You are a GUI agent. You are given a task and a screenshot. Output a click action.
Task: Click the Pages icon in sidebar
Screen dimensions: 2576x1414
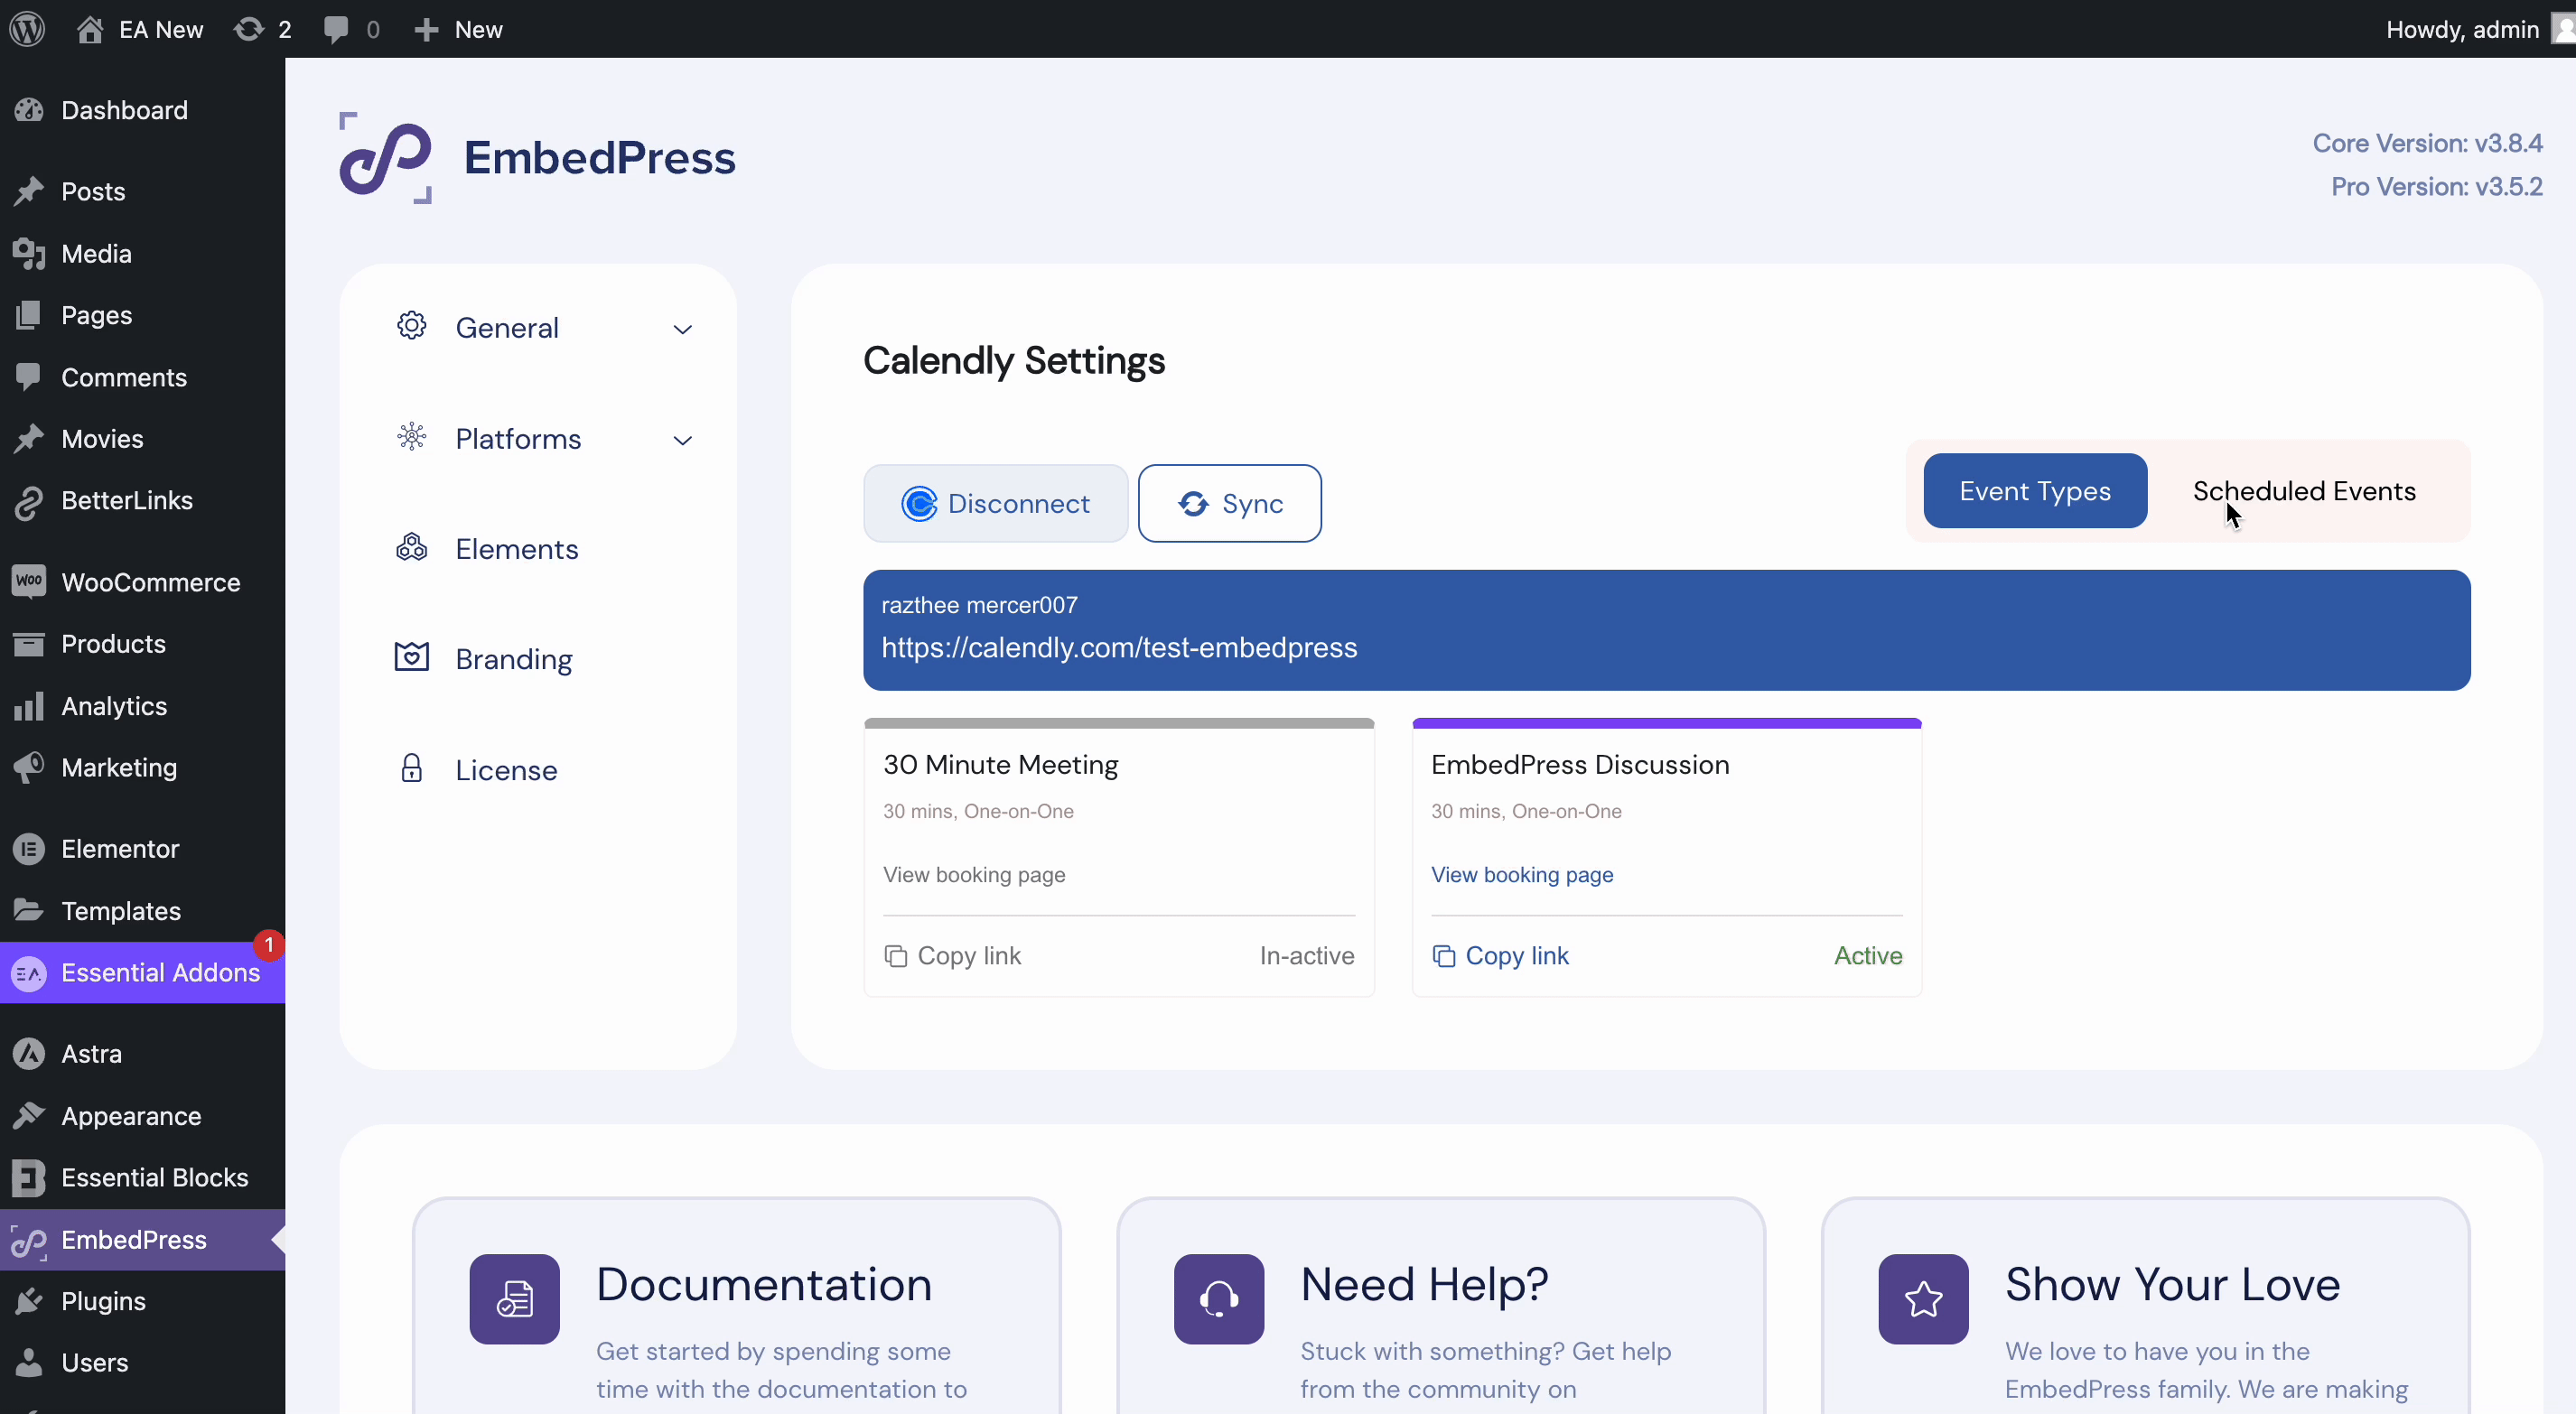(29, 315)
